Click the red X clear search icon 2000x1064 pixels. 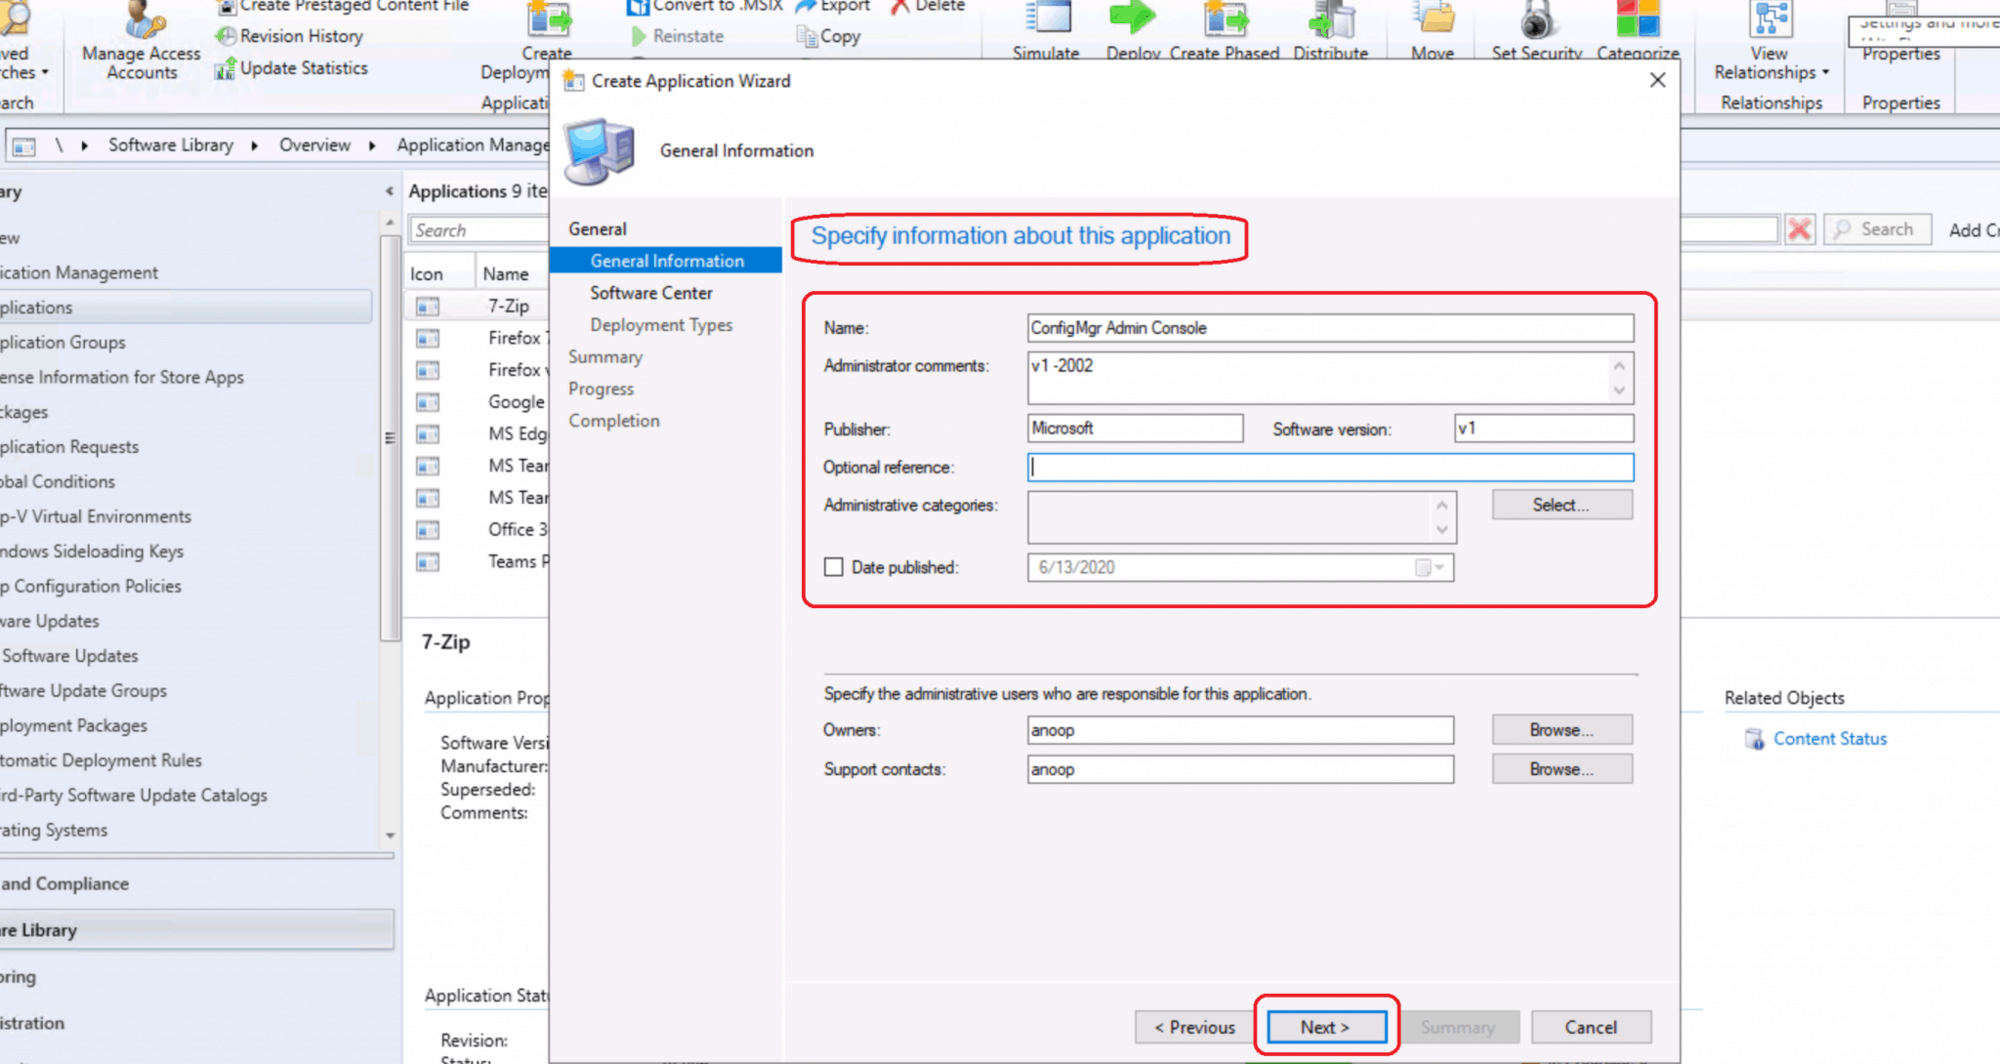pos(1800,230)
